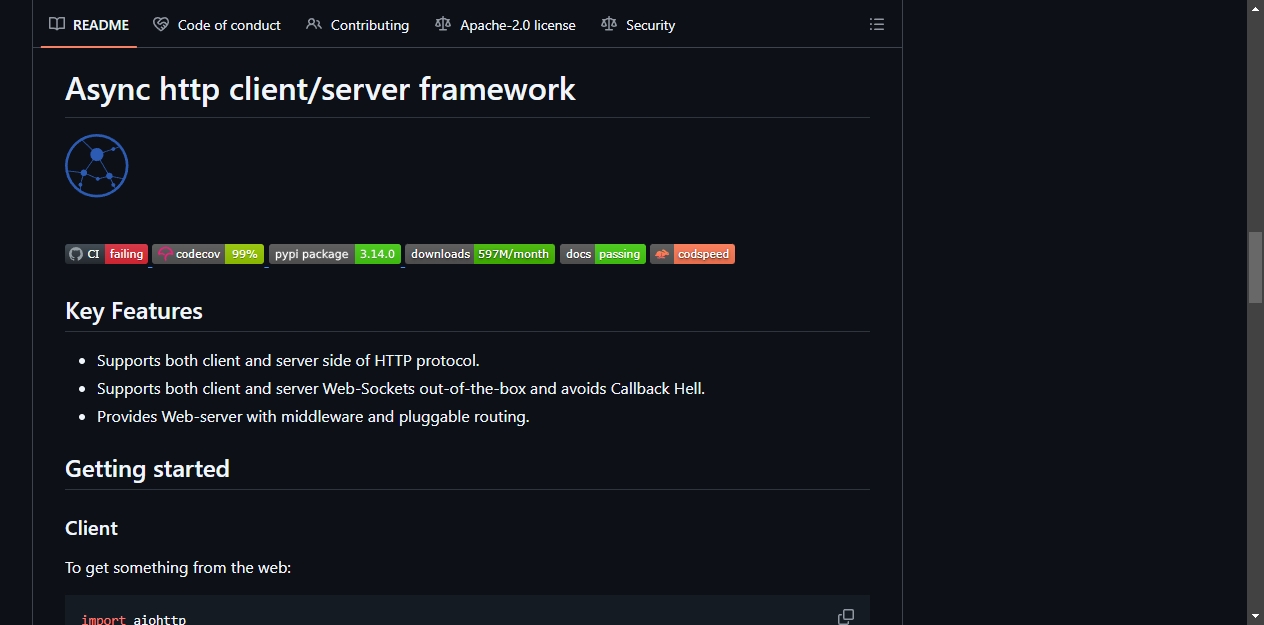Click the scrollbar down arrow
Screen dimensions: 1264x625
click(x=1255, y=616)
